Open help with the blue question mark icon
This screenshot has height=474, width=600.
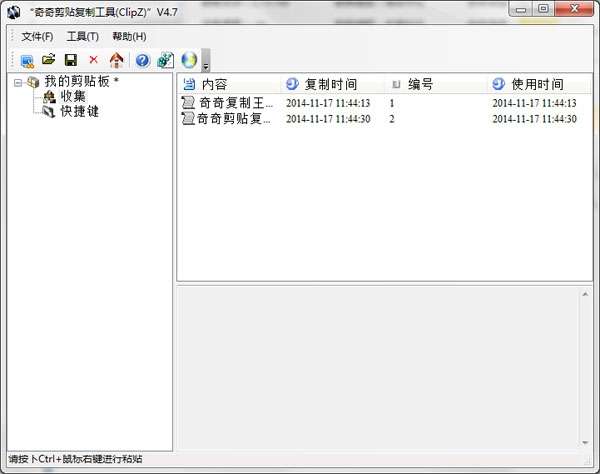tap(143, 60)
